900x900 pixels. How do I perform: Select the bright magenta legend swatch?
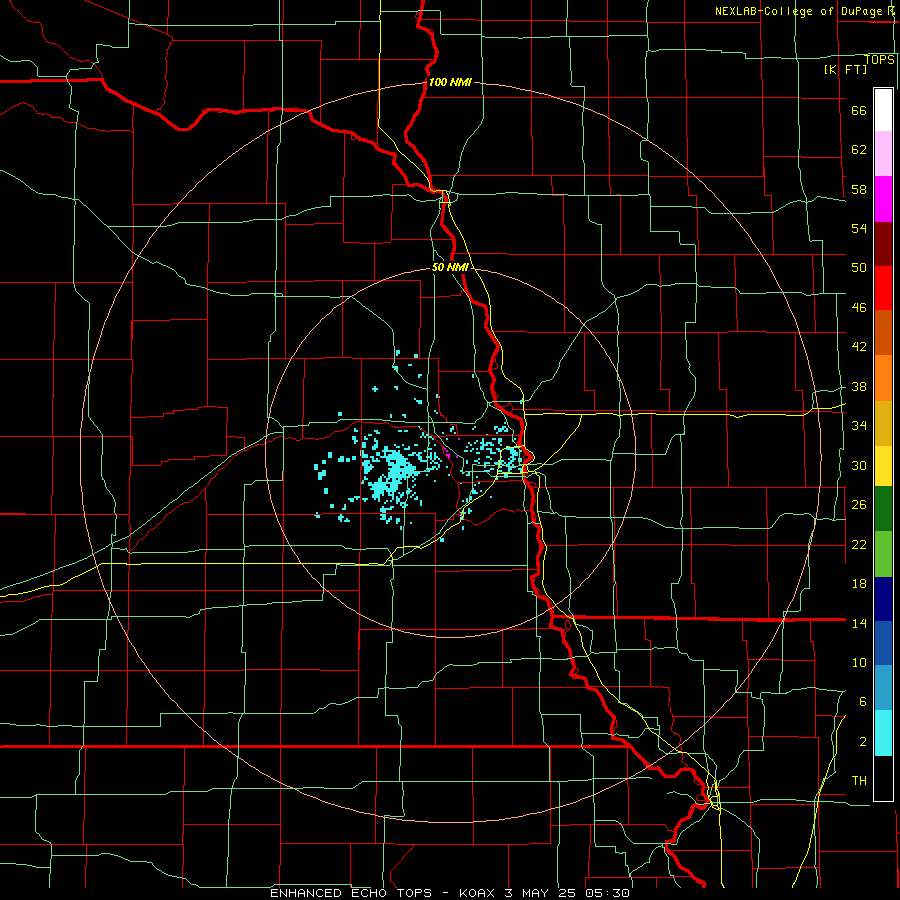pos(883,199)
